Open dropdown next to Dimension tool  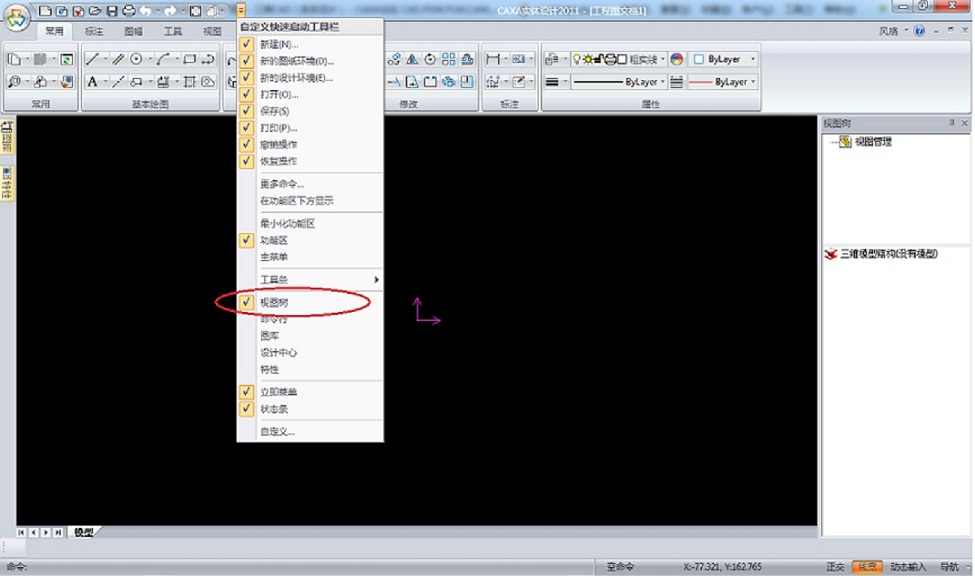506,59
